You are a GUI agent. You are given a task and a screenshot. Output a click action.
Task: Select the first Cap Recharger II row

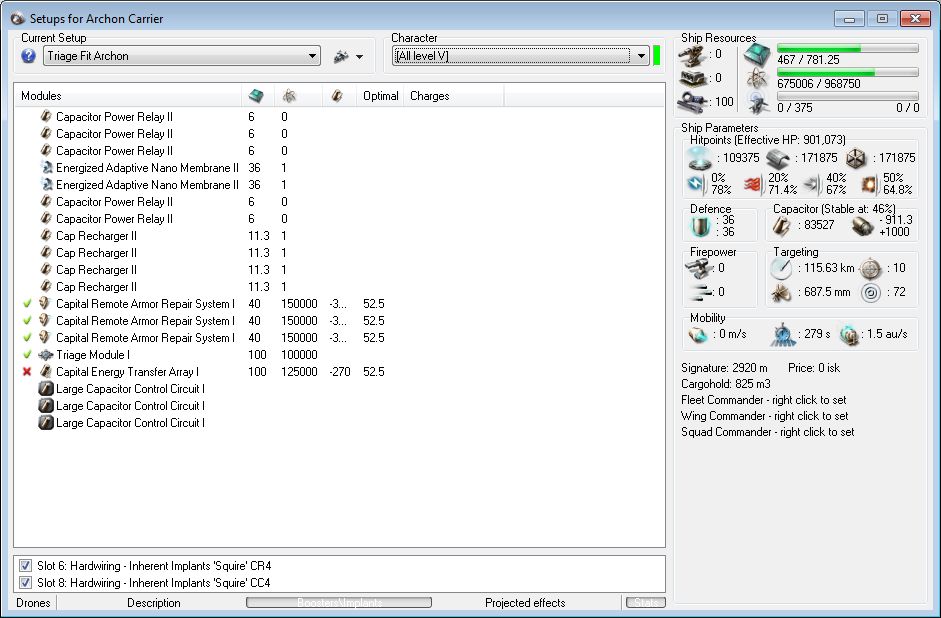[340, 236]
